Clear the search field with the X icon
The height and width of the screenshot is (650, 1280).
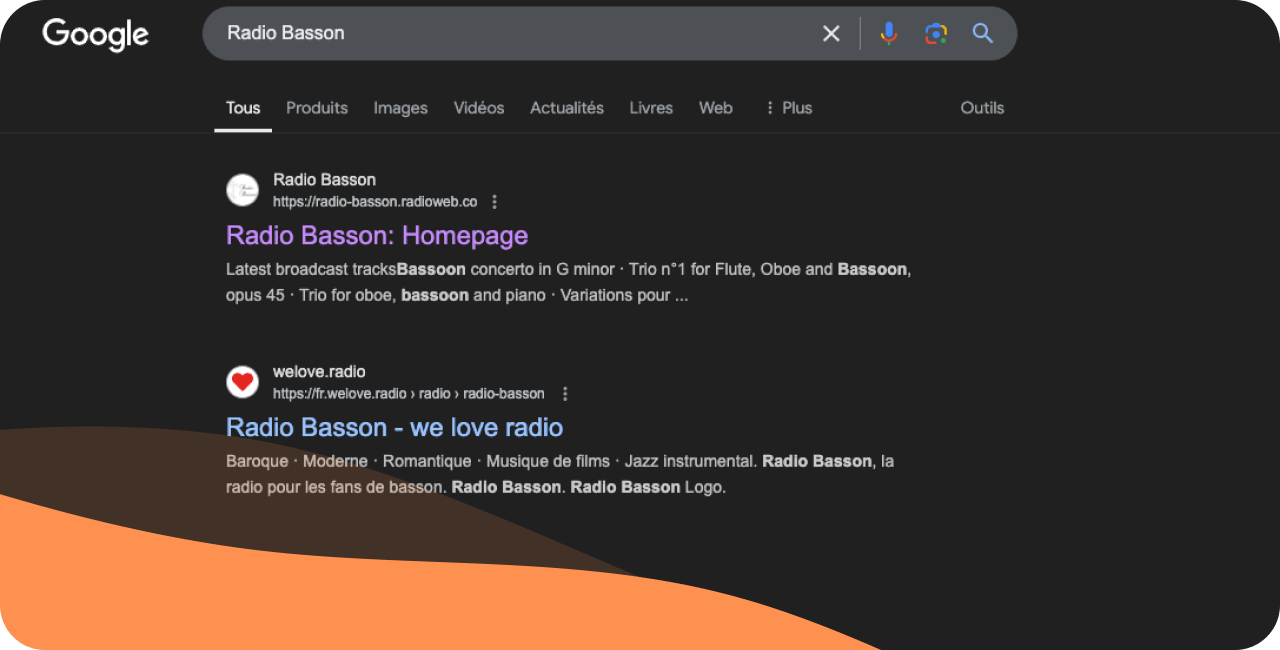(831, 33)
